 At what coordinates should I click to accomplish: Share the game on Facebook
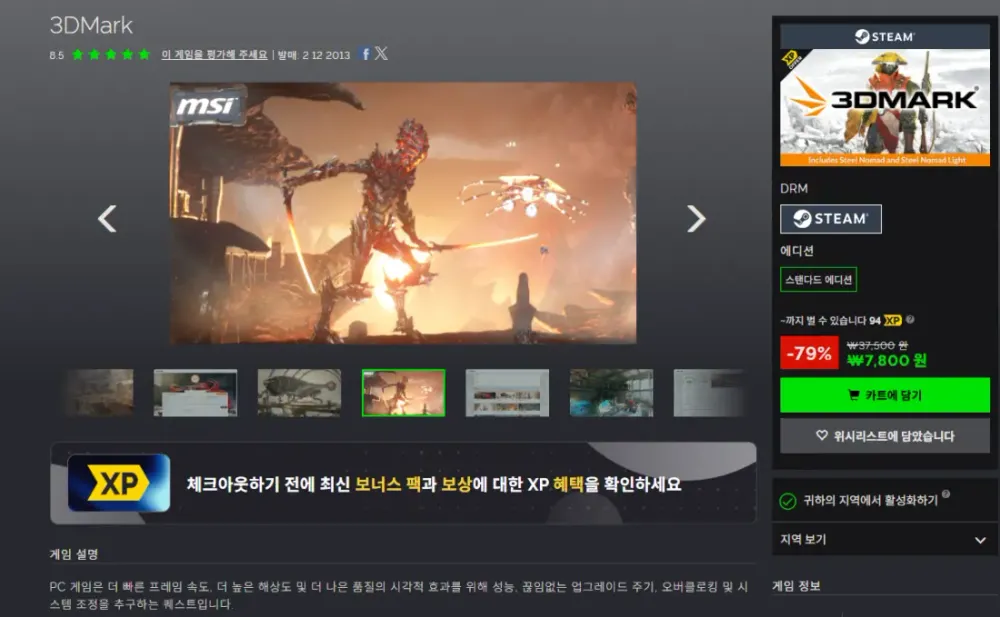coord(365,54)
